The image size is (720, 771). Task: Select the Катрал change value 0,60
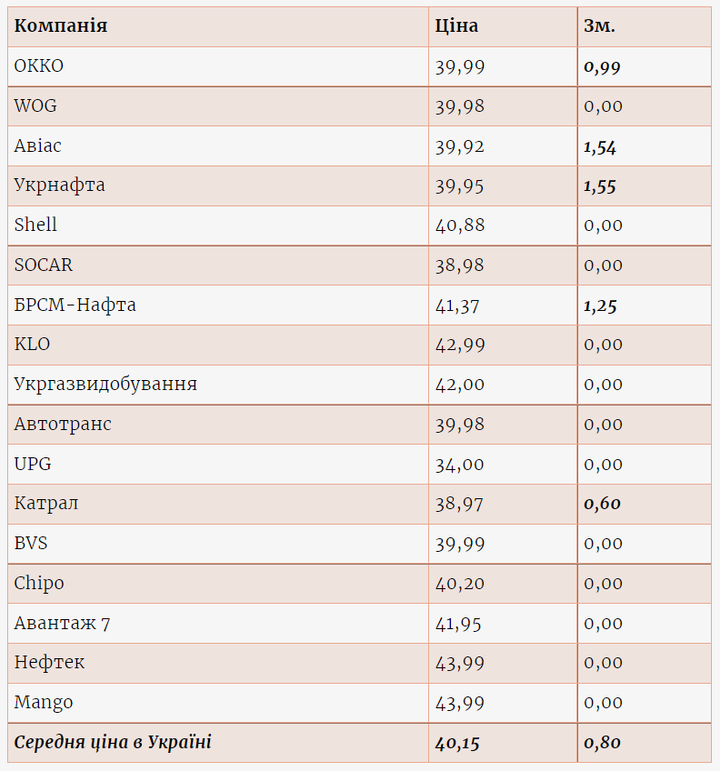[602, 504]
